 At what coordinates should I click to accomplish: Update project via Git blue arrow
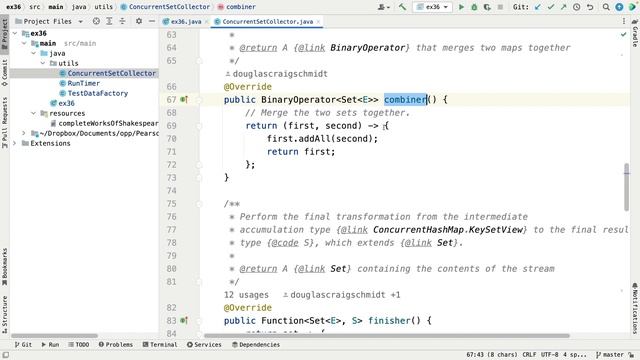[538, 7]
